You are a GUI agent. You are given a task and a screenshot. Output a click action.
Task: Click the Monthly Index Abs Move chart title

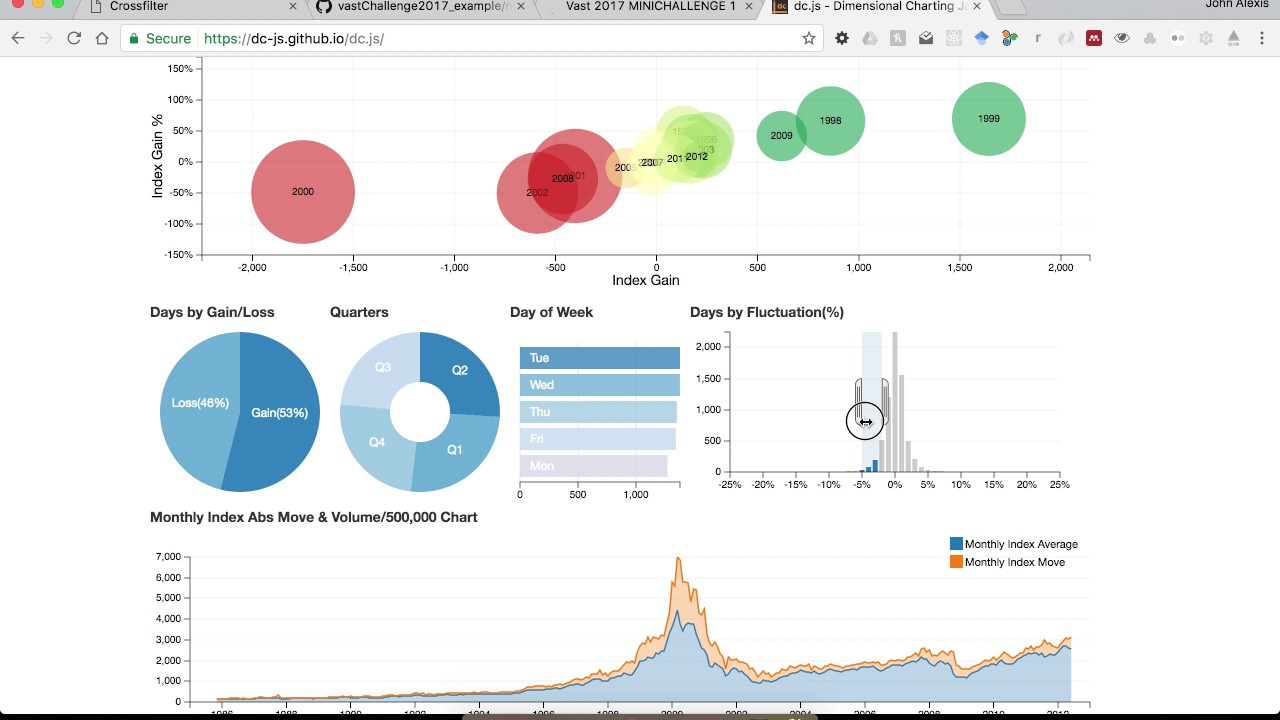[x=313, y=517]
